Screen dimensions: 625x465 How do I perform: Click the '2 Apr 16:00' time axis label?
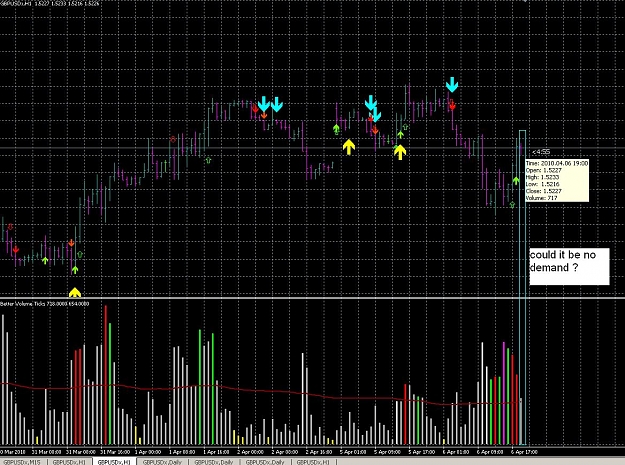(319, 452)
